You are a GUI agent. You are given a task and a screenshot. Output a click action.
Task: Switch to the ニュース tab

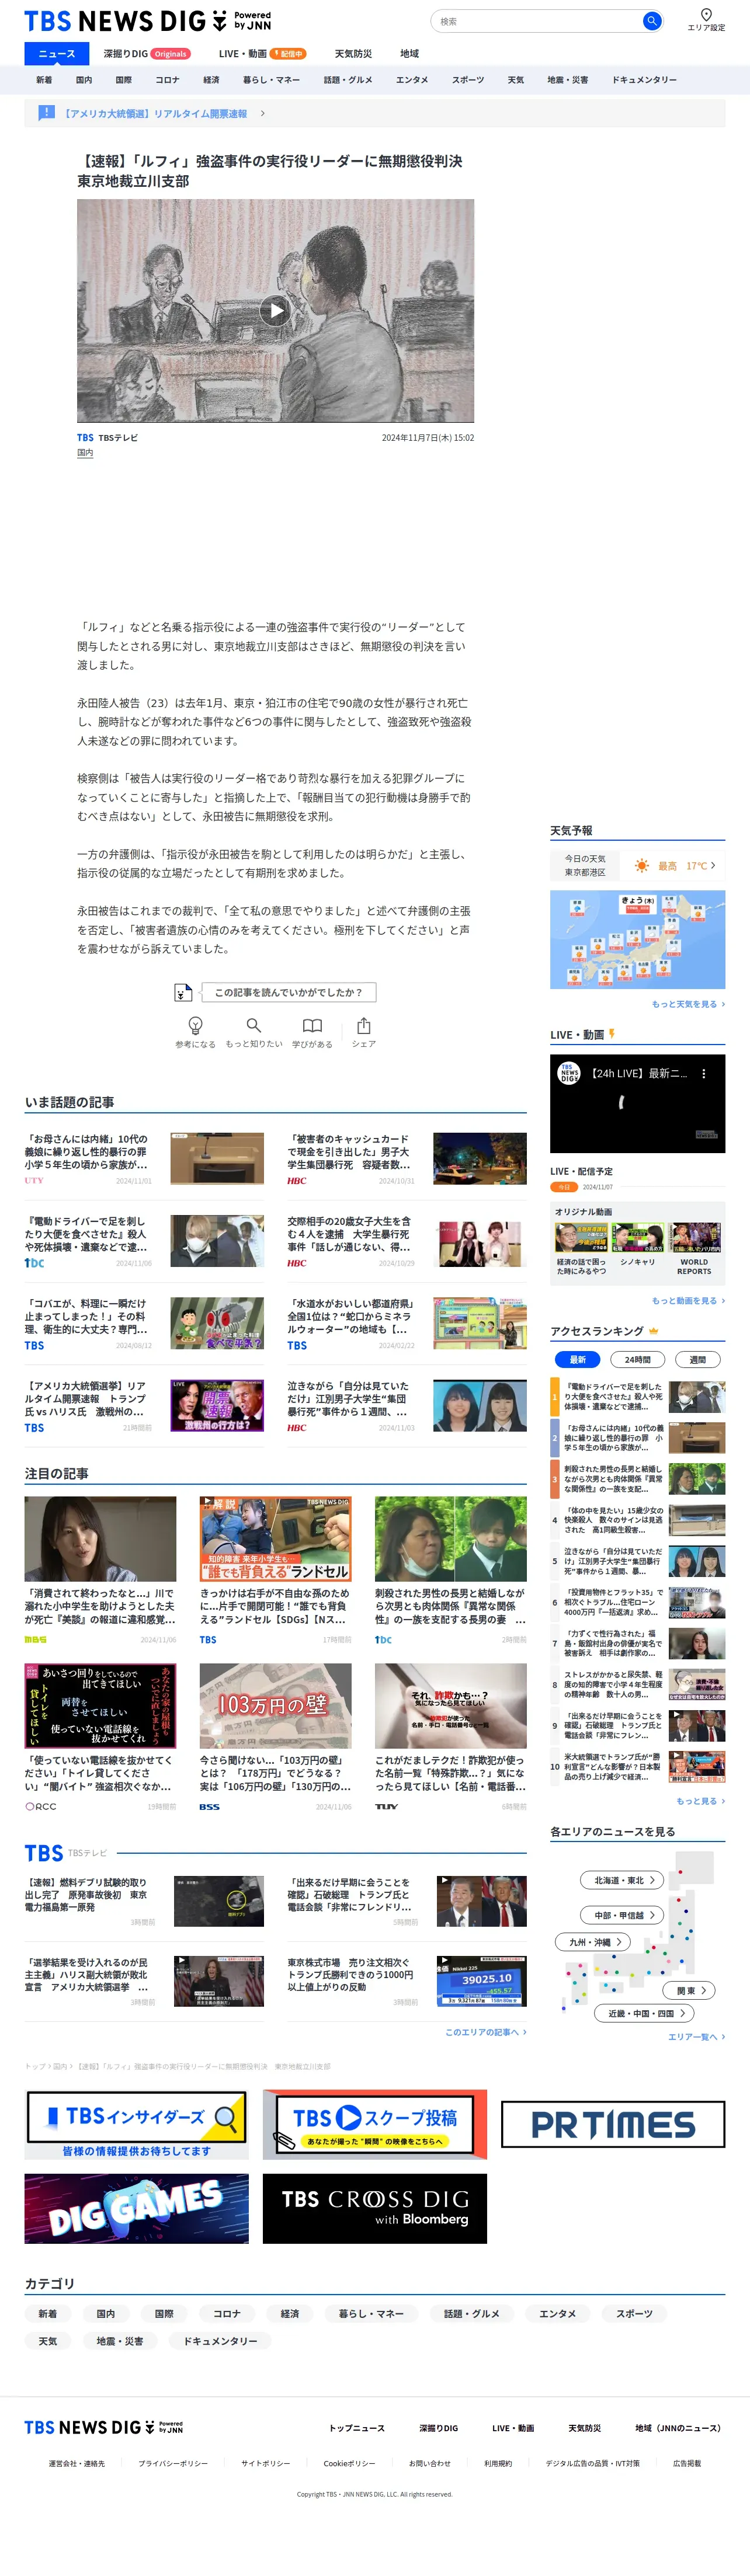pyautogui.click(x=57, y=53)
